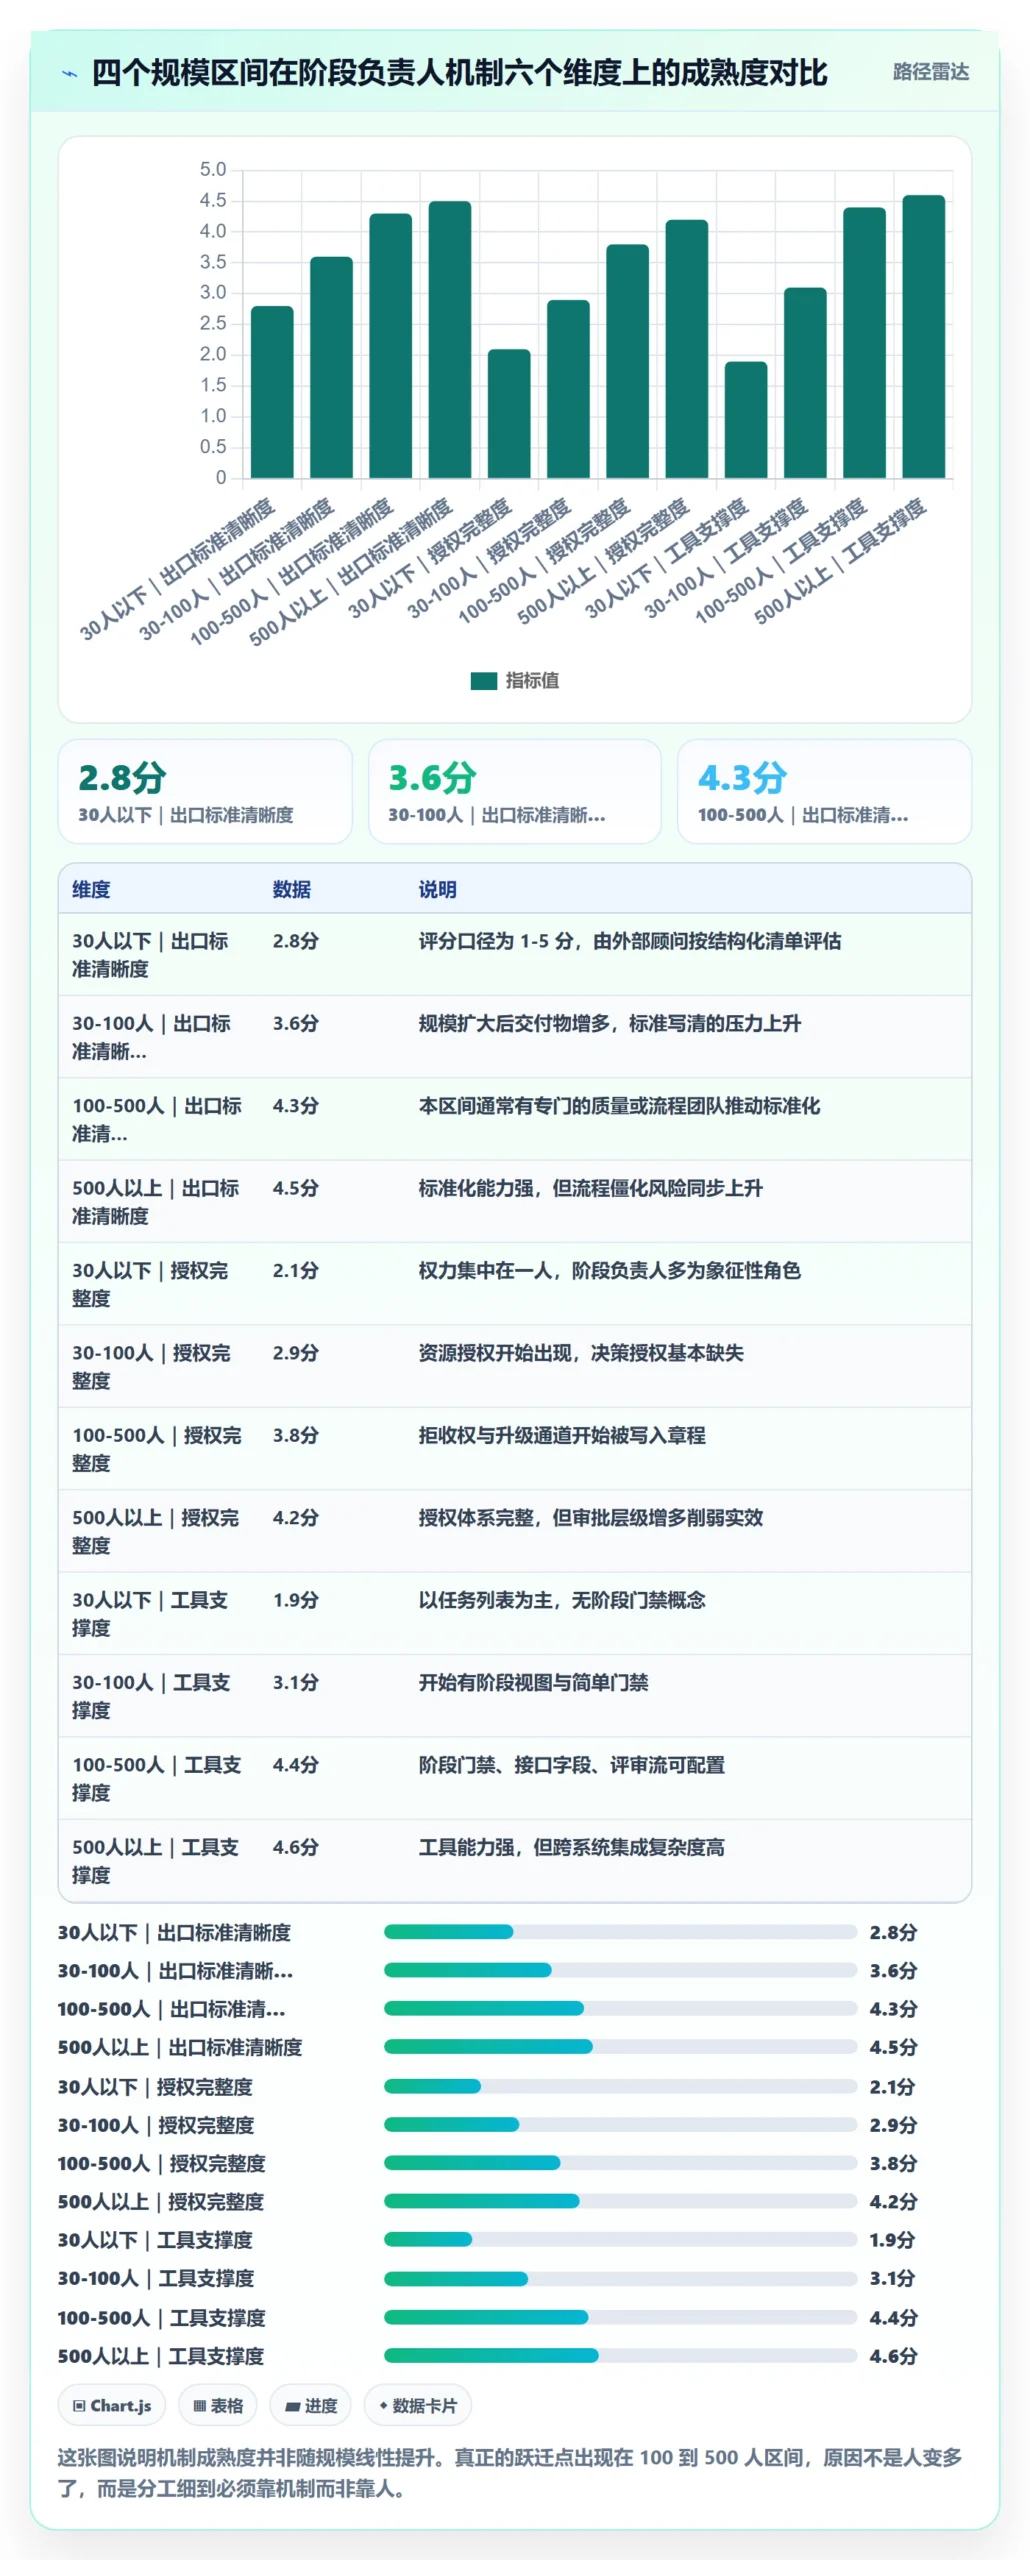
Task: Click the progress bar showing 2.1分
Action: pos(620,2086)
